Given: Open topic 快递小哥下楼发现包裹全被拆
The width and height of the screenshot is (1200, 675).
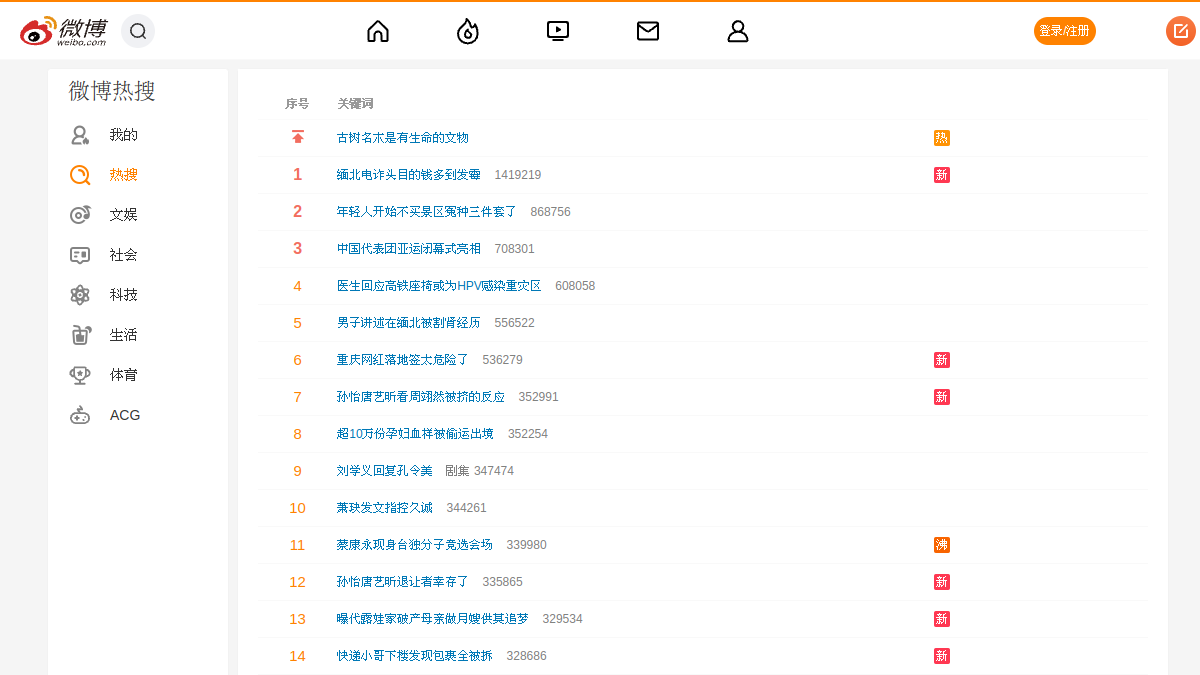Looking at the screenshot, I should tap(415, 656).
